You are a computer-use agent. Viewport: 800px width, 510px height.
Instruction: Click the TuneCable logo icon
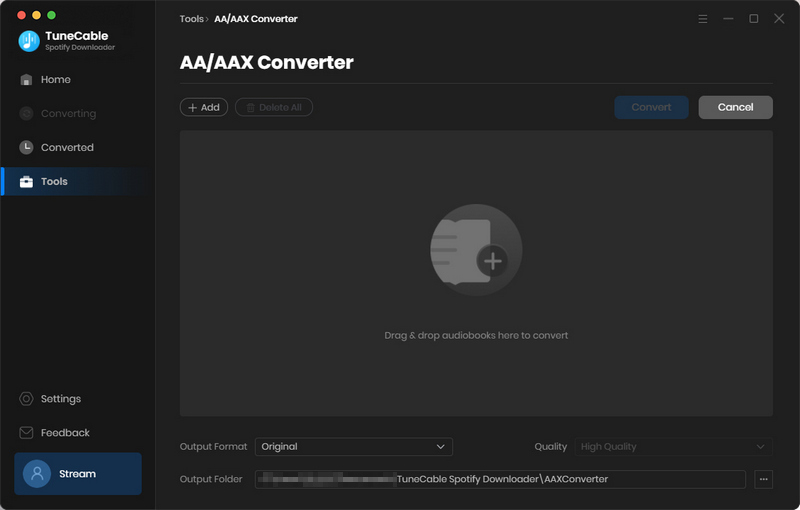[x=29, y=41]
